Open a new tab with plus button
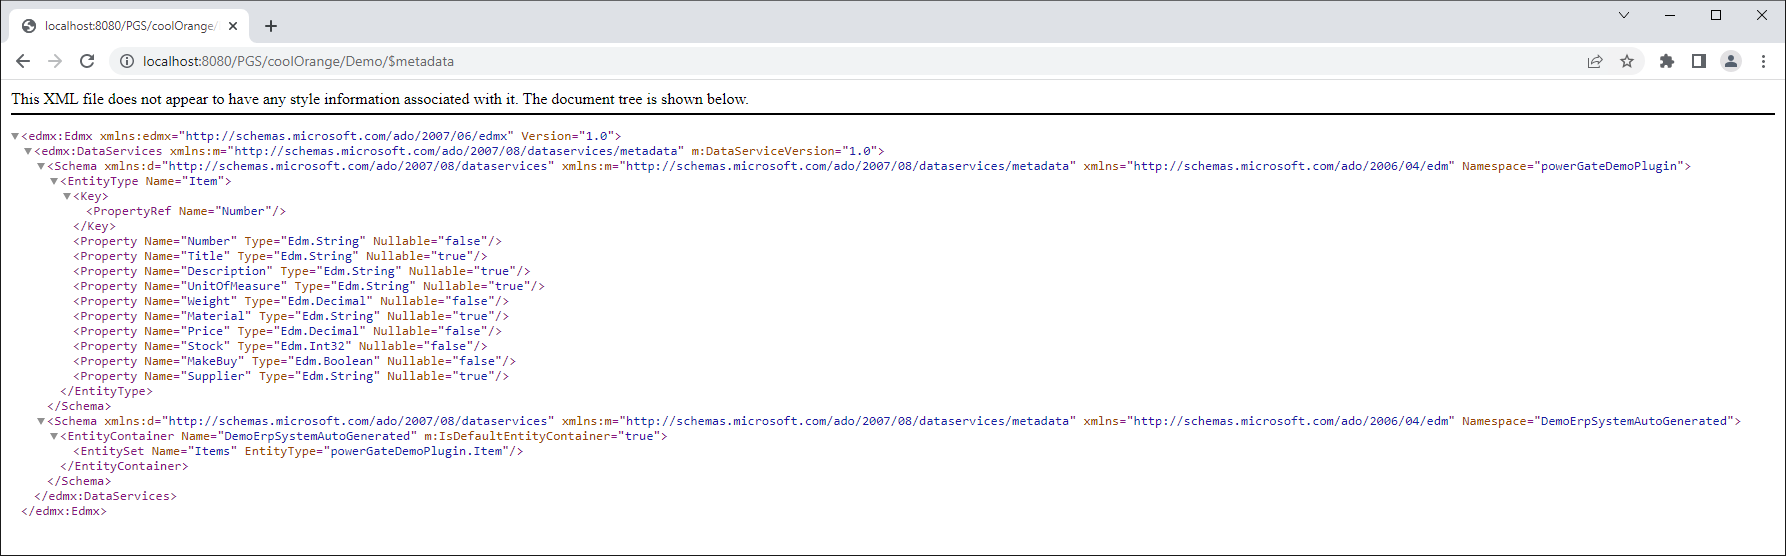This screenshot has width=1786, height=556. tap(271, 26)
